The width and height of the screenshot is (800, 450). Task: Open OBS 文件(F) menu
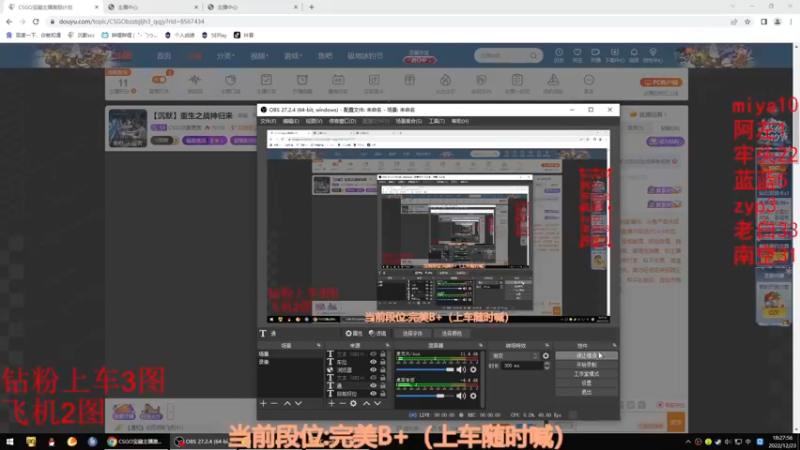click(268, 121)
